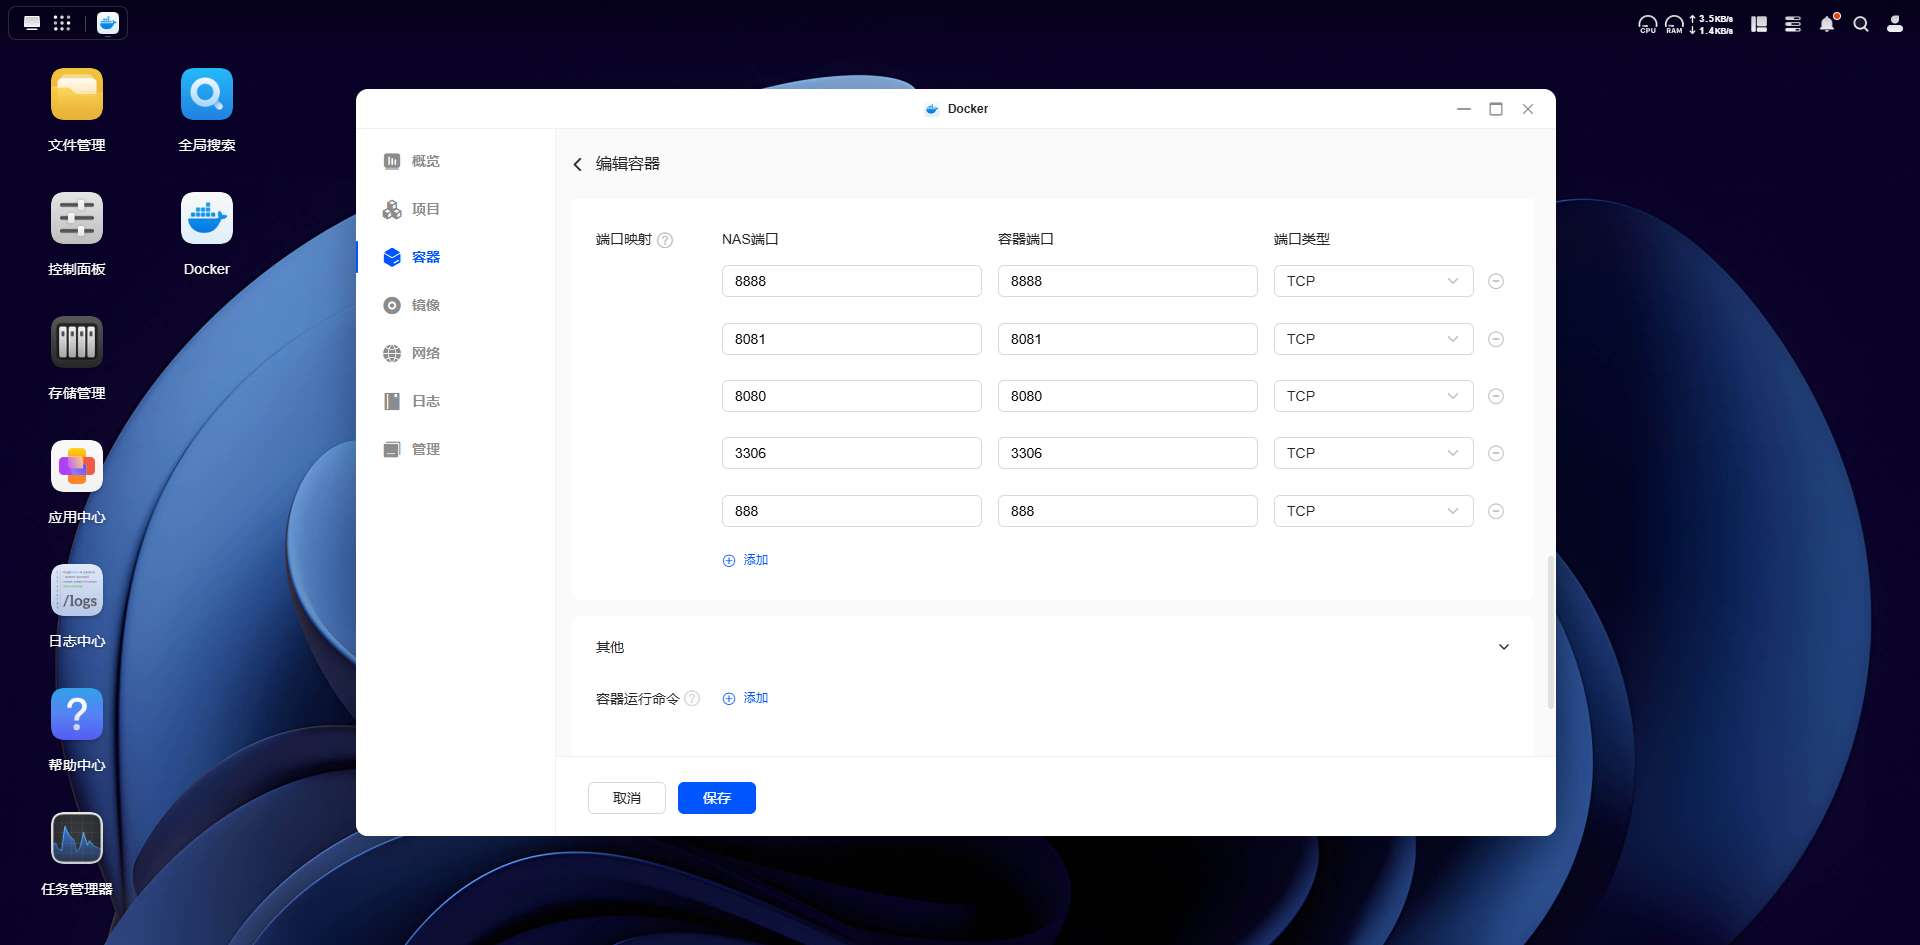1920x945 pixels.
Task: Switch to the 网络 sidebar tab
Action: [425, 353]
